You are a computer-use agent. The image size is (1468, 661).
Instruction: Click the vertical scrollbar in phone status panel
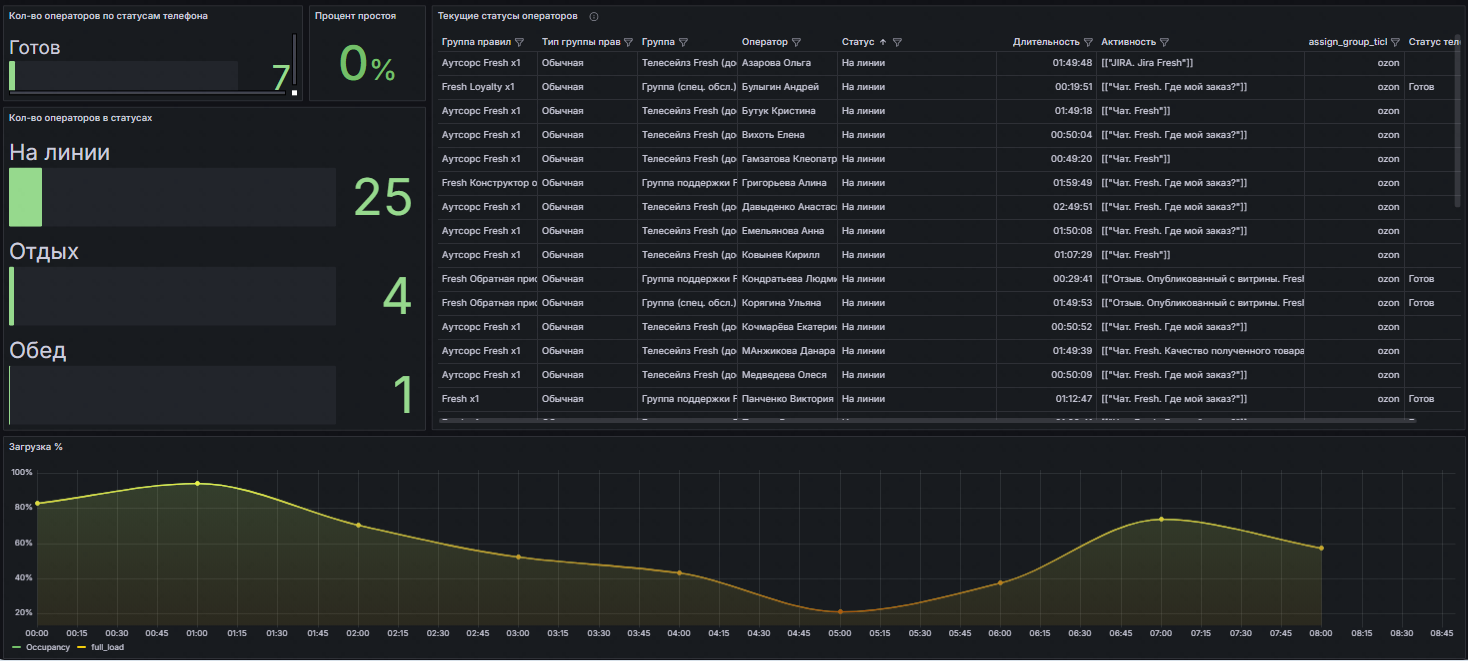[x=294, y=60]
